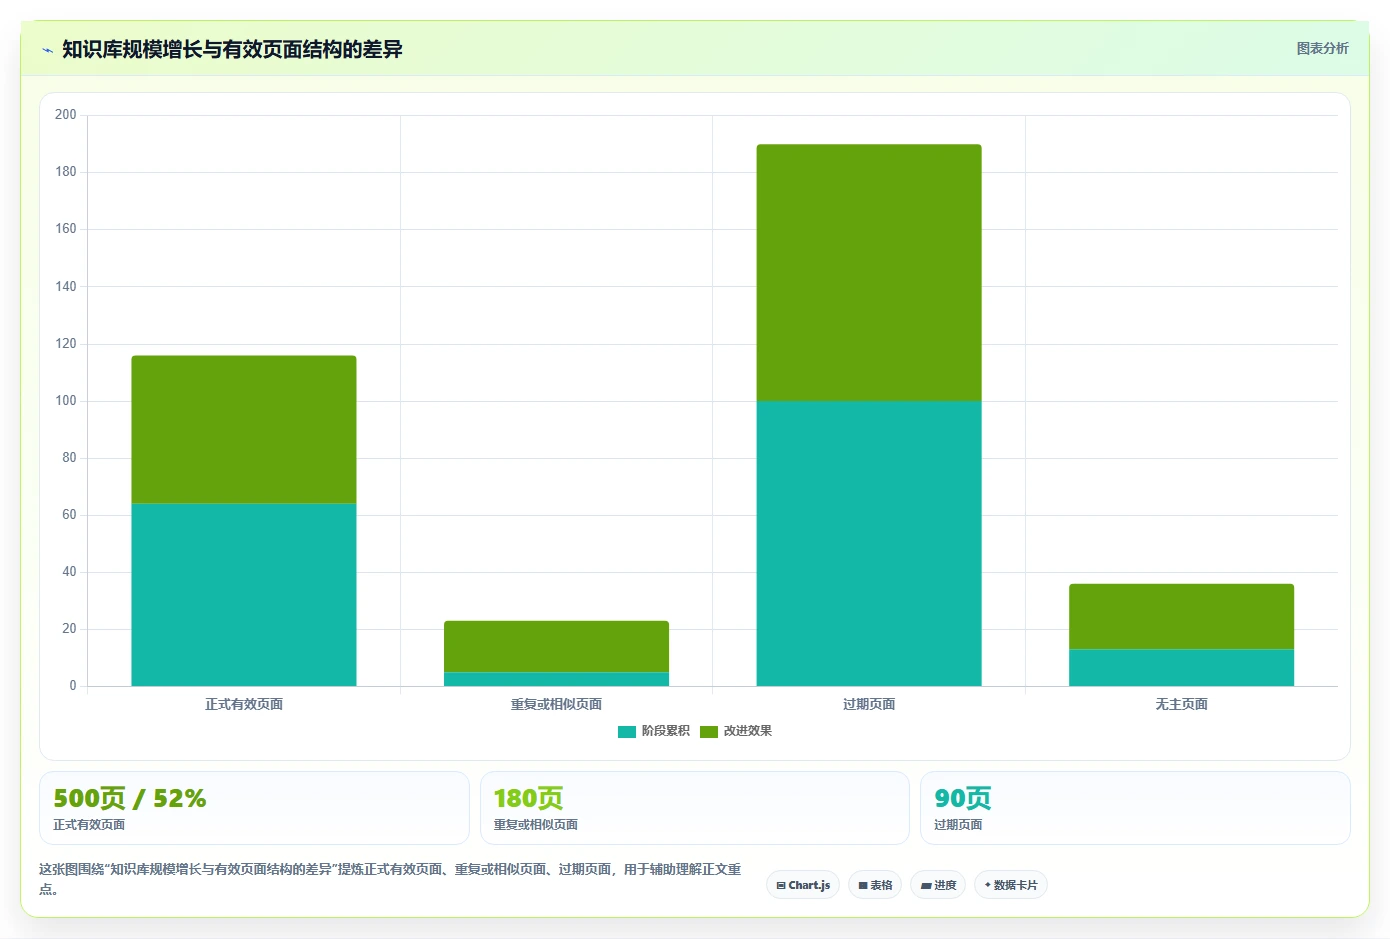
Task: Click the chart title 知识库规模增长与有效页面结构的差异
Action: pyautogui.click(x=232, y=49)
